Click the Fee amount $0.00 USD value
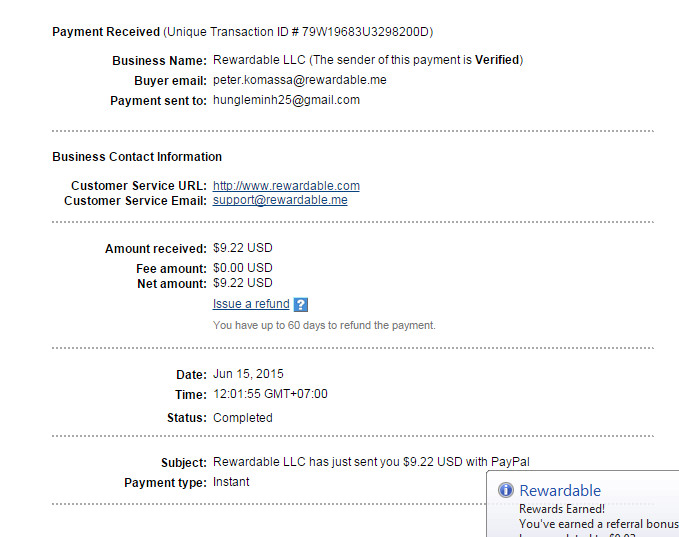The width and height of the screenshot is (679, 537). point(242,268)
